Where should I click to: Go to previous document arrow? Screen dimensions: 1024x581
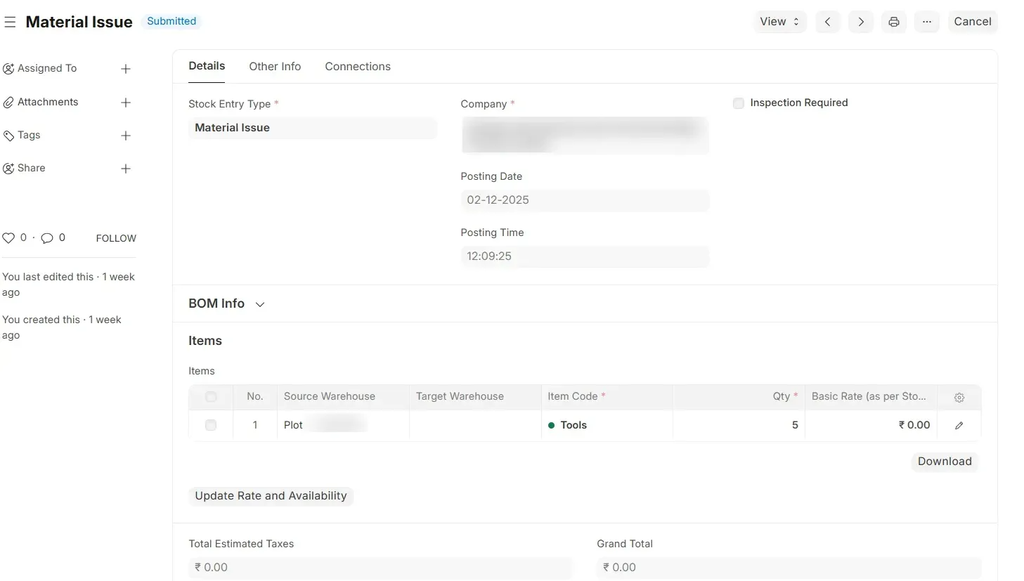[x=827, y=22]
